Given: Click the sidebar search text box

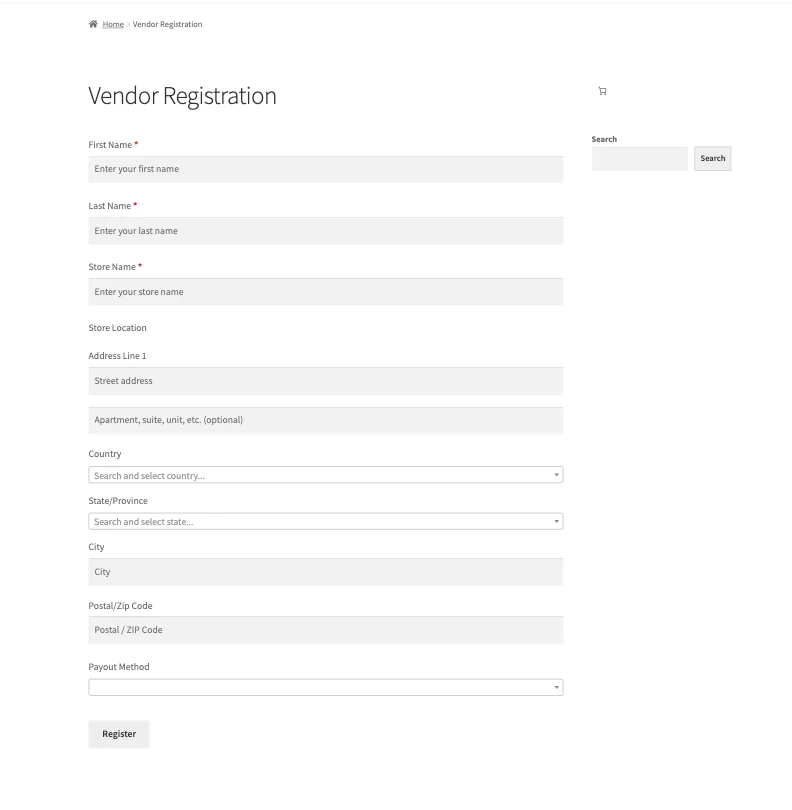Looking at the screenshot, I should click(639, 158).
